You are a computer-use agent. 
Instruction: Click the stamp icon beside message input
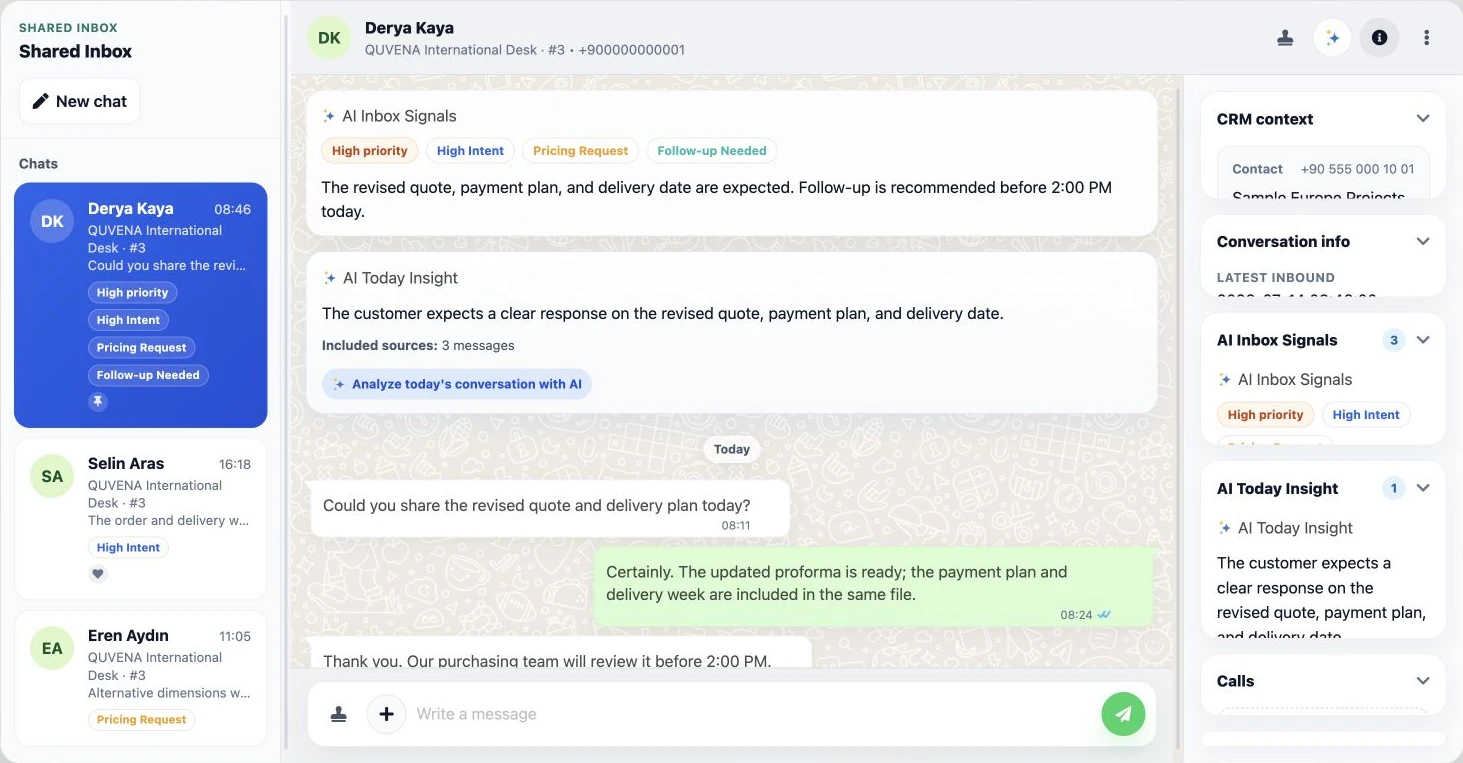tap(339, 714)
